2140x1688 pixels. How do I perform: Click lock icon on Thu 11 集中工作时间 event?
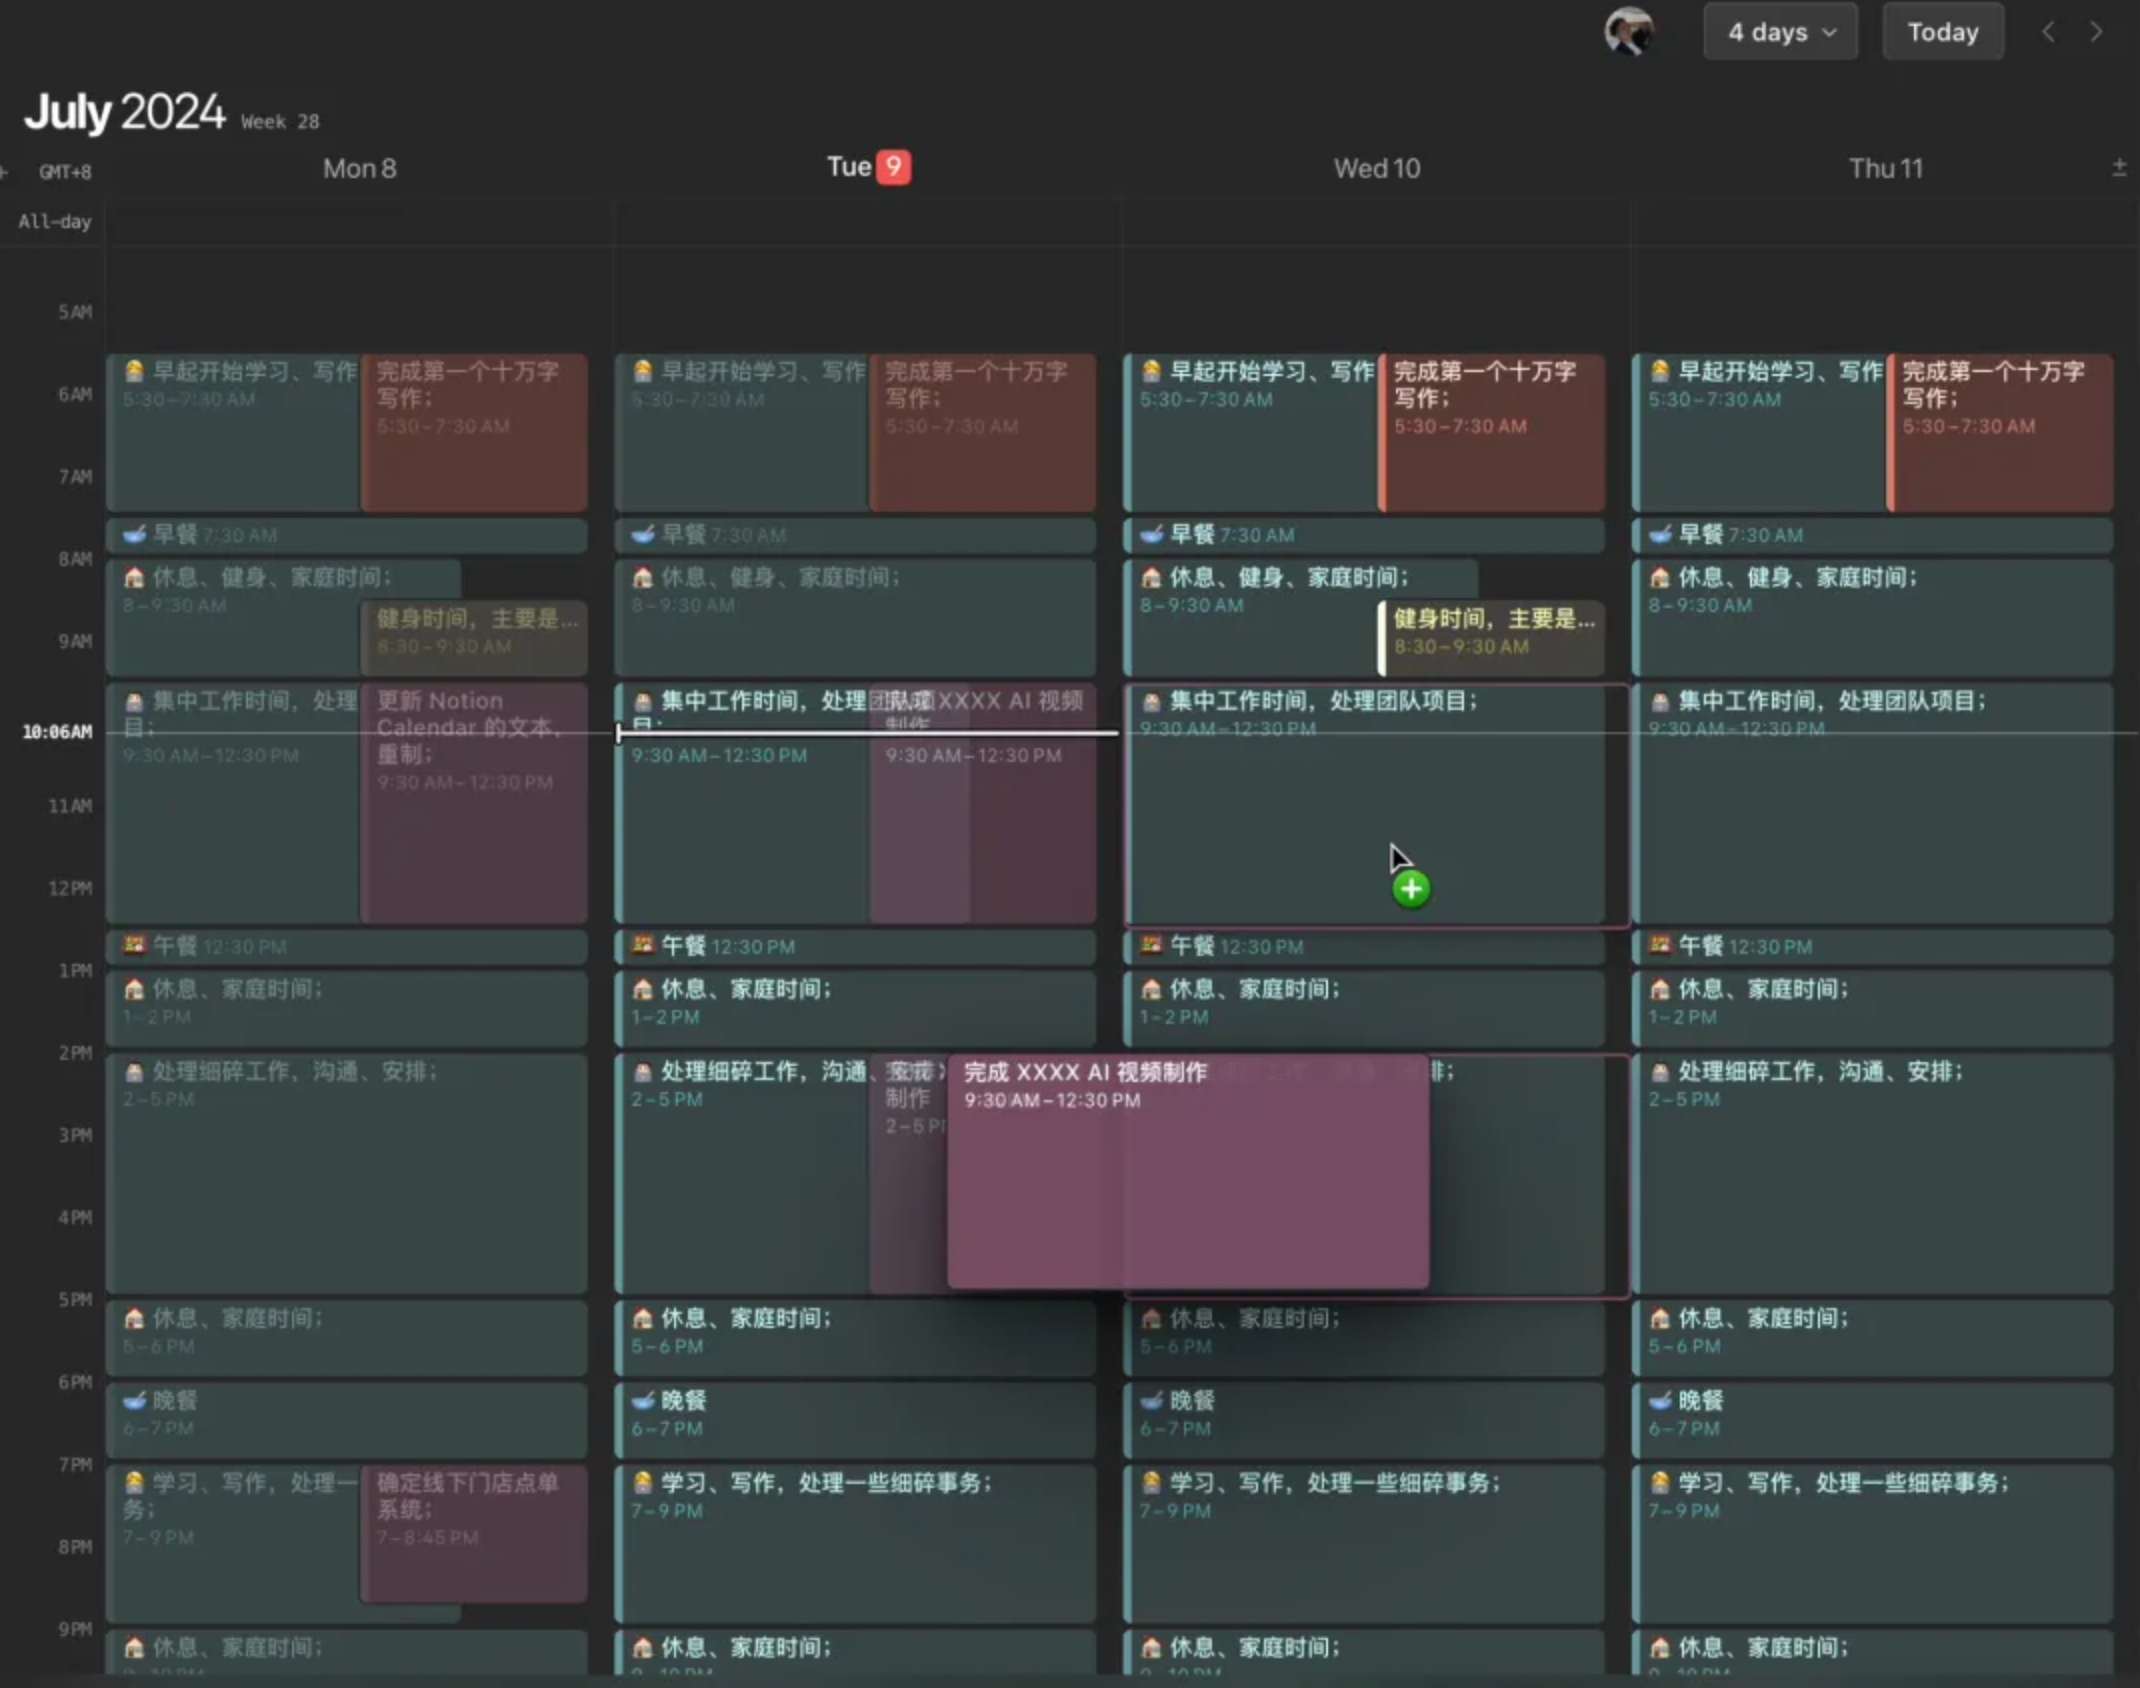(1659, 702)
